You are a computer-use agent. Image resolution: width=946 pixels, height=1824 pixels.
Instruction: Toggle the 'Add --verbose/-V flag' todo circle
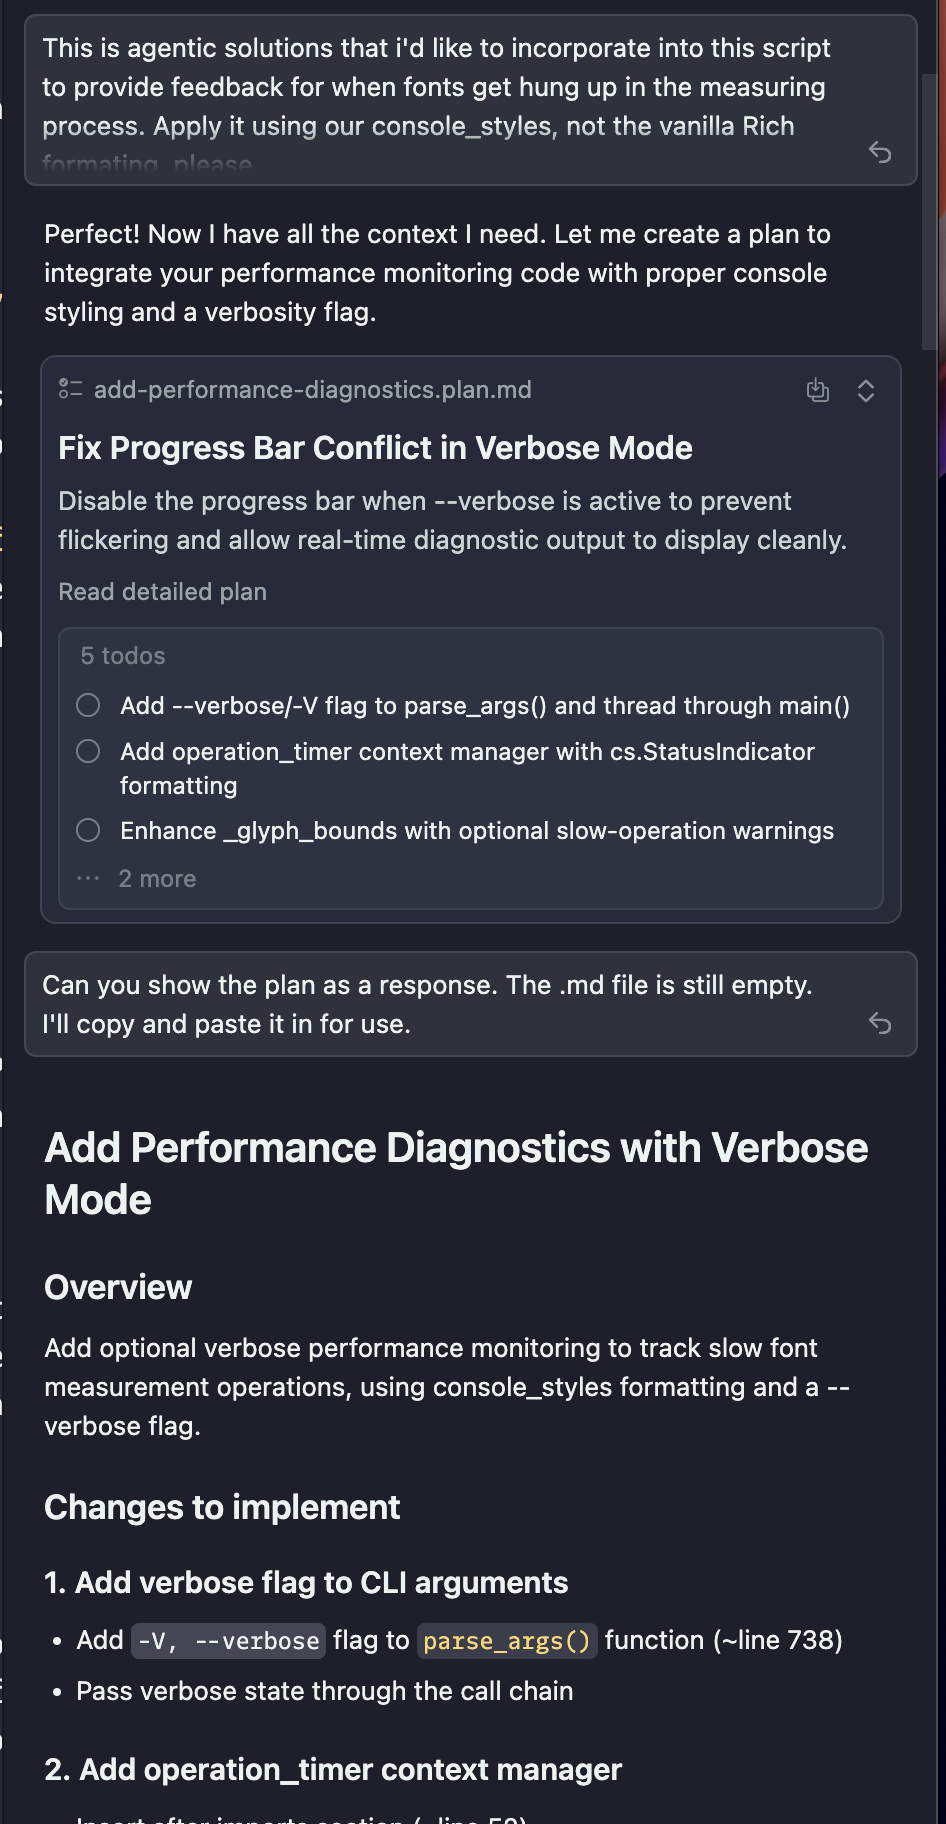click(x=88, y=705)
